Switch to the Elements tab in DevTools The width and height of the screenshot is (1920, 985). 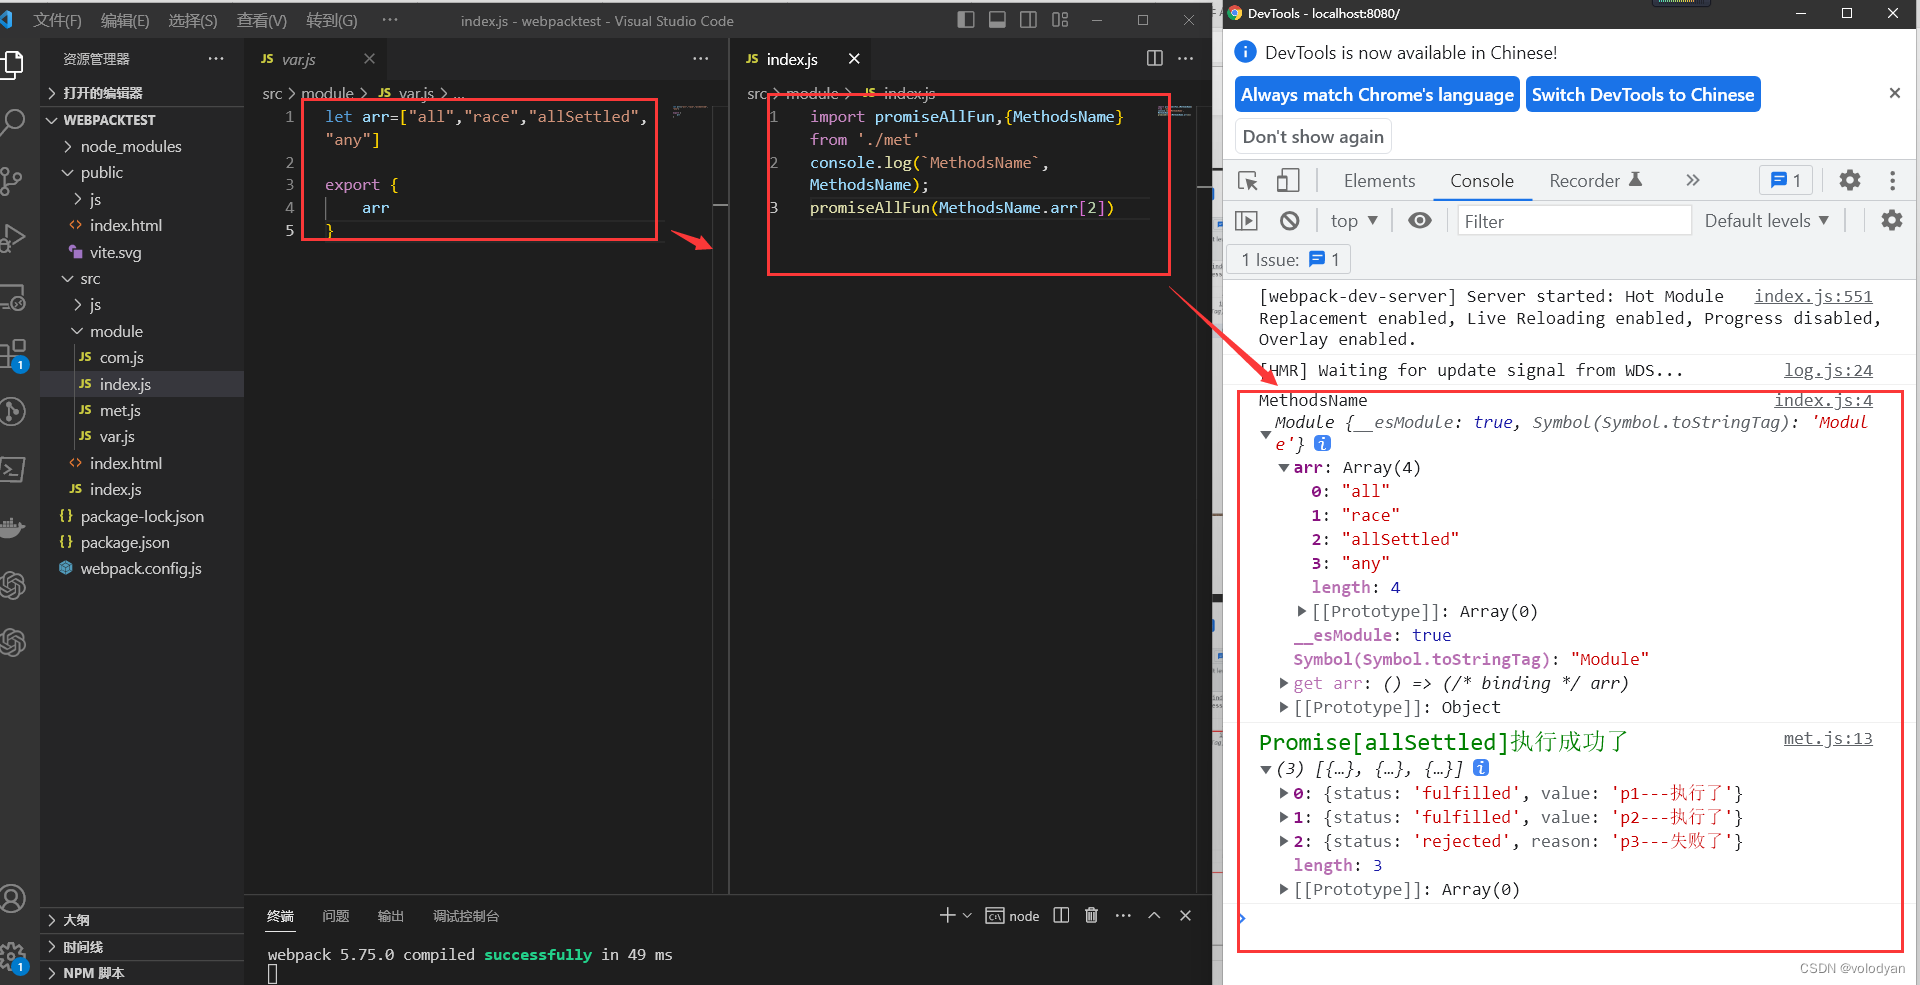(1379, 181)
